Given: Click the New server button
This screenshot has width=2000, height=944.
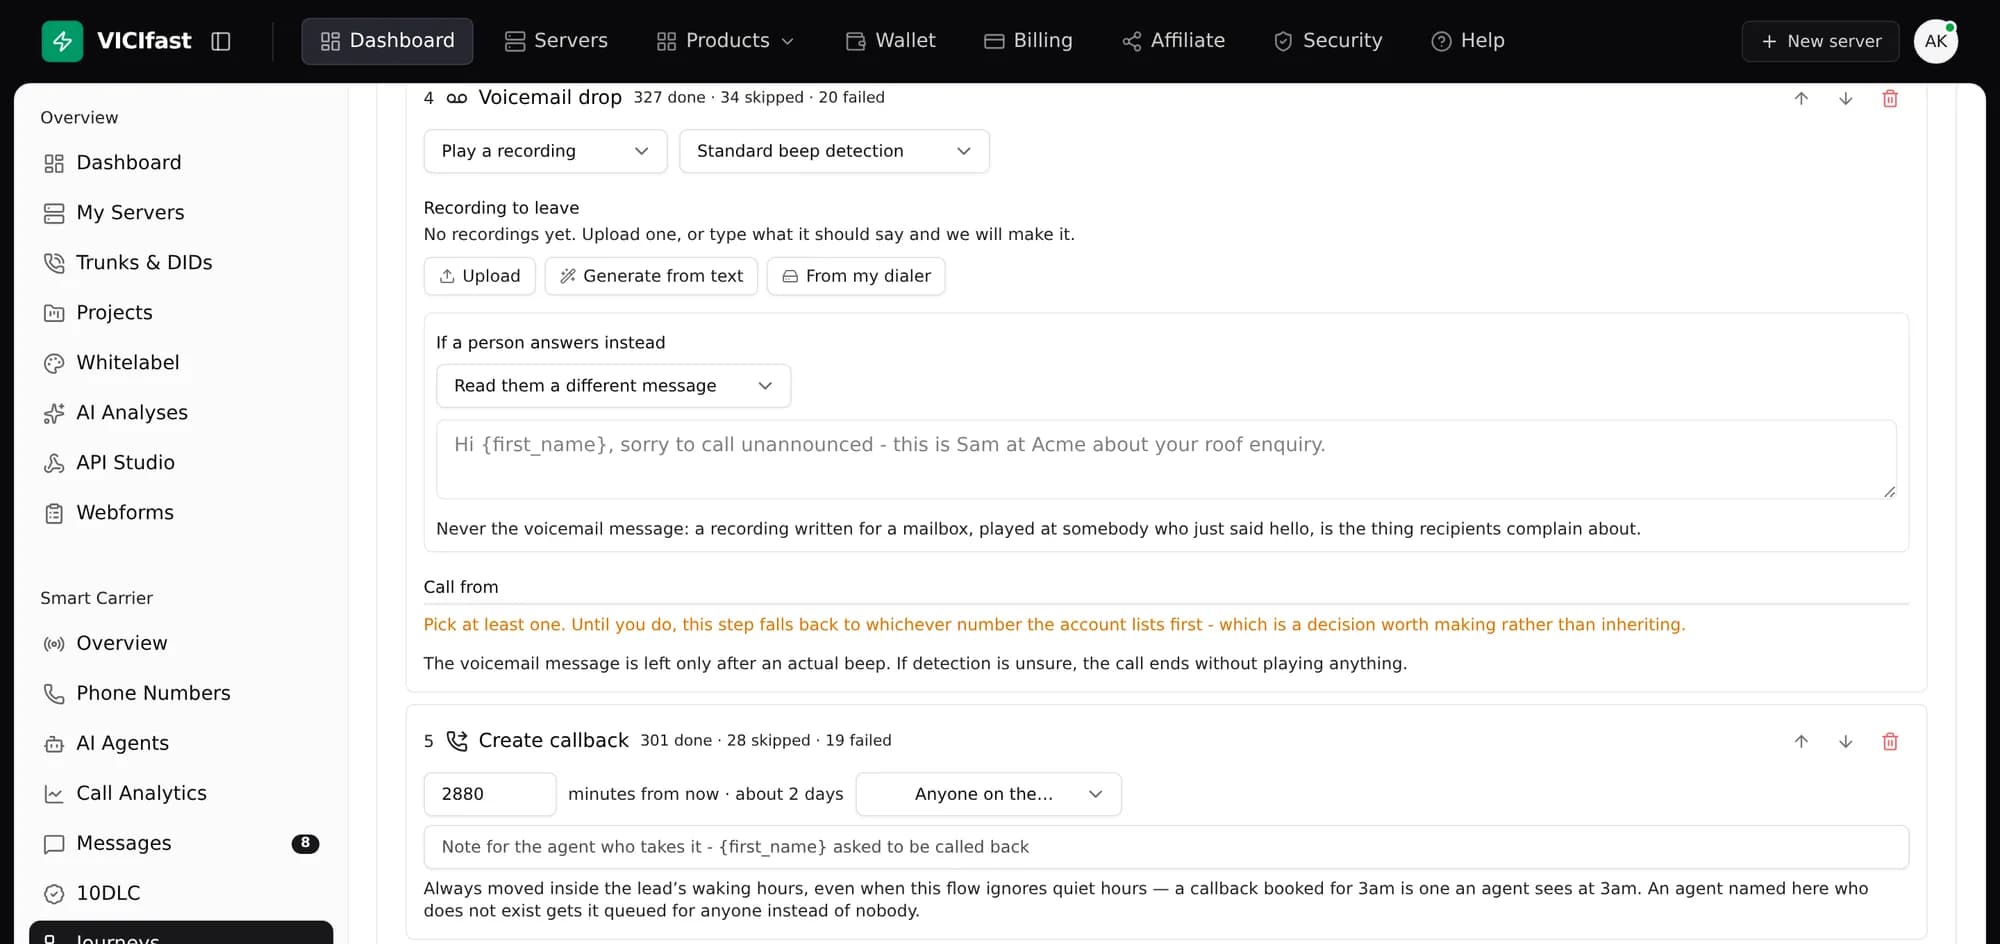Looking at the screenshot, I should point(1820,41).
